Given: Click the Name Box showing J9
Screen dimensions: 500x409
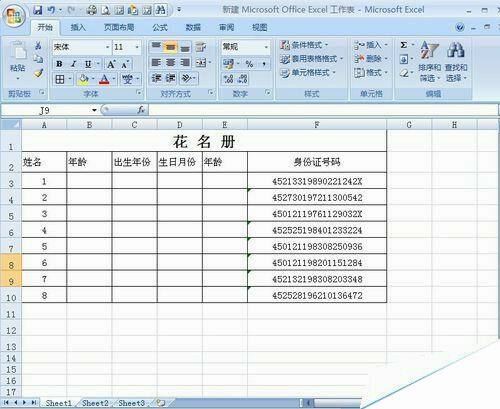Looking at the screenshot, I should pyautogui.click(x=44, y=110).
